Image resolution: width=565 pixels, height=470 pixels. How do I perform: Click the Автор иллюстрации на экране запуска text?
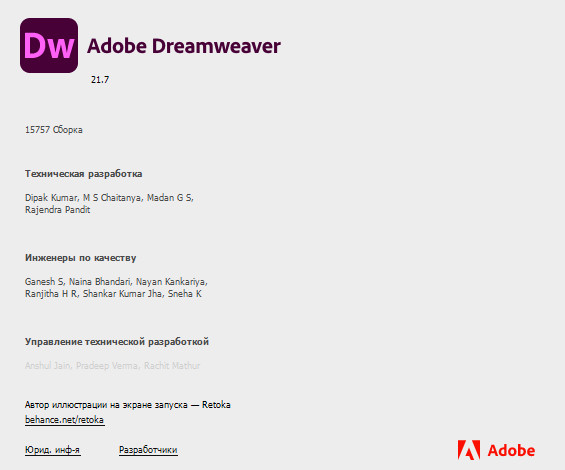pyautogui.click(x=128, y=405)
